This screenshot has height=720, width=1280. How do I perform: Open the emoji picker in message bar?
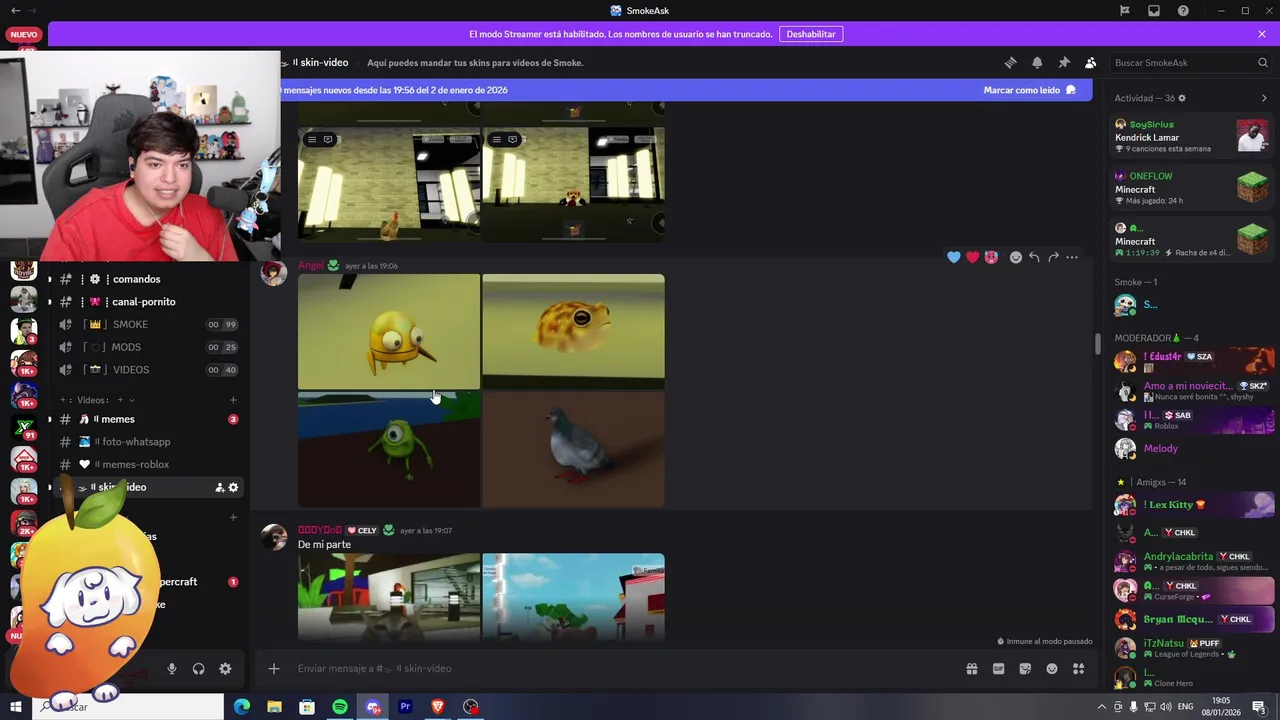1052,669
